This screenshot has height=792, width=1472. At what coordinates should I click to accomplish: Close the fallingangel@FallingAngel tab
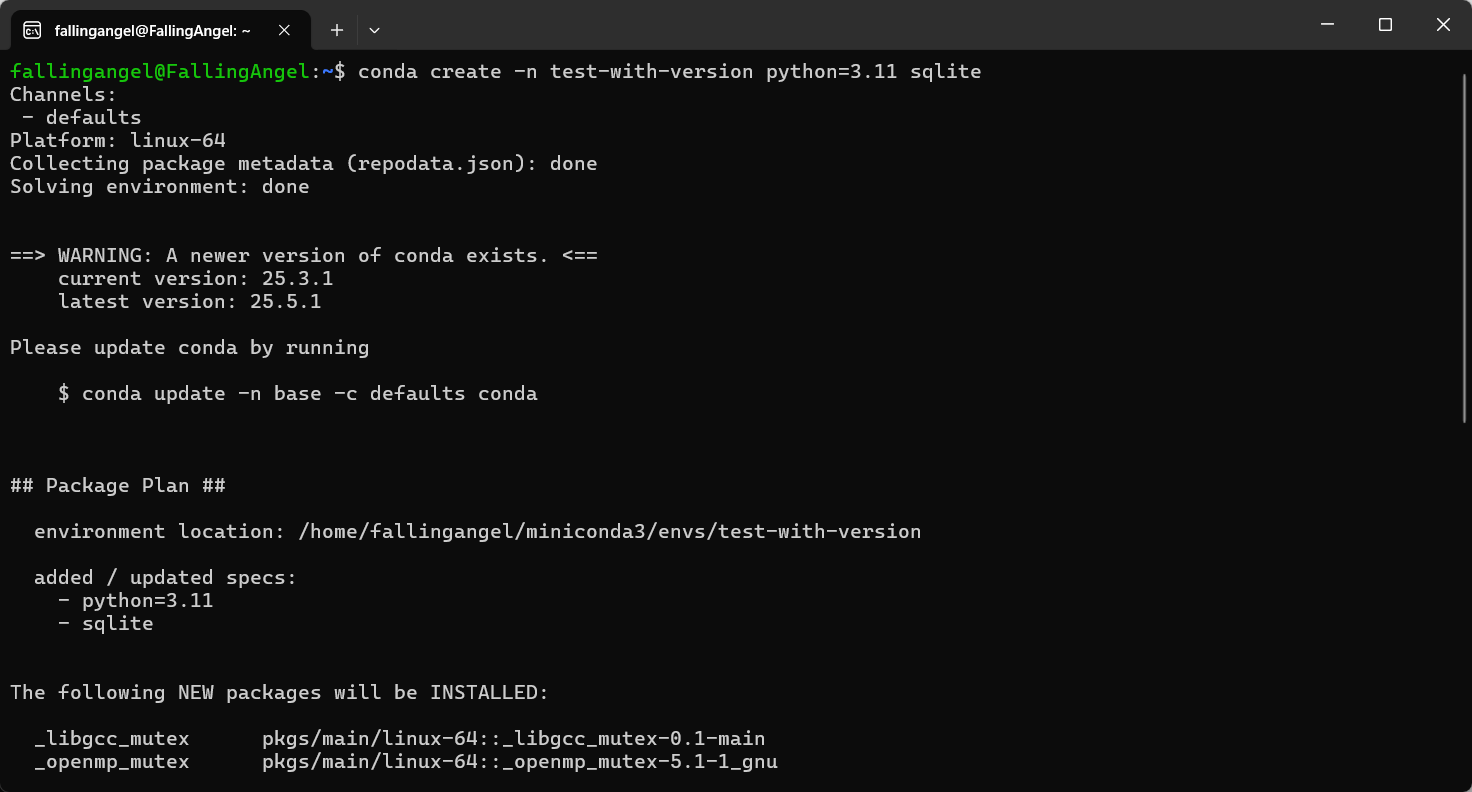[x=284, y=30]
